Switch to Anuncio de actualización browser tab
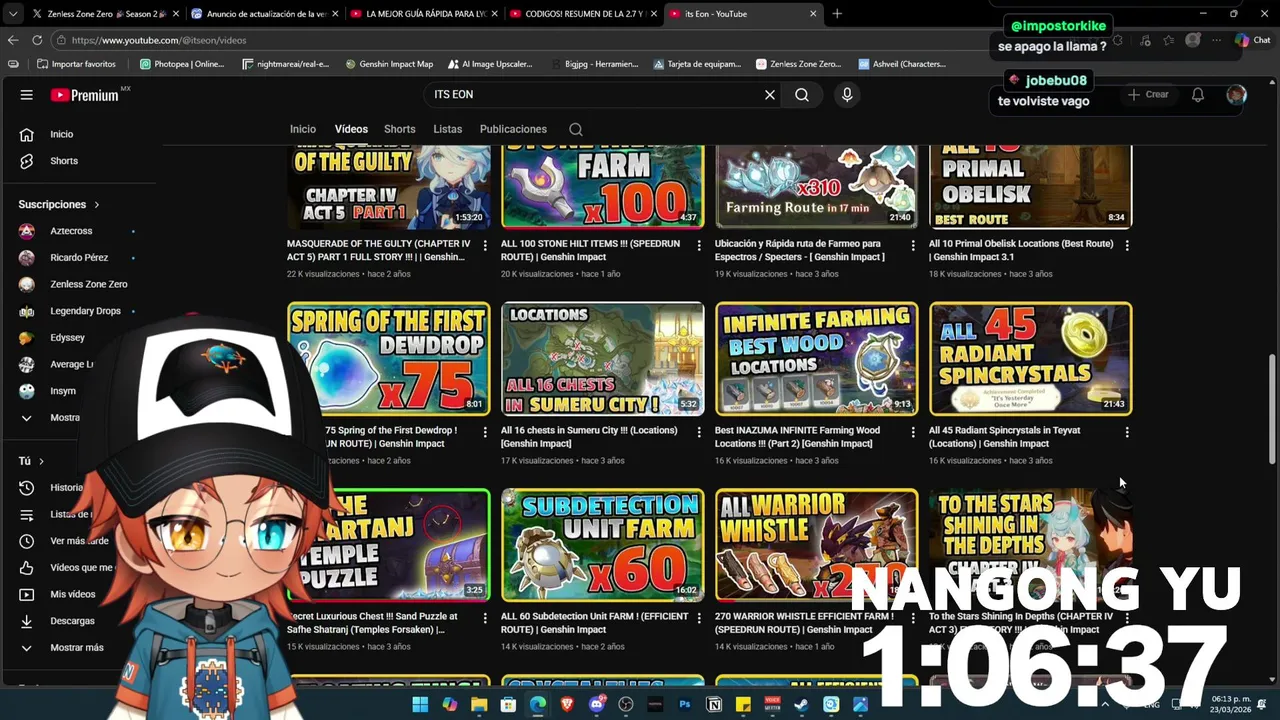Viewport: 1280px width, 720px height. [262, 14]
